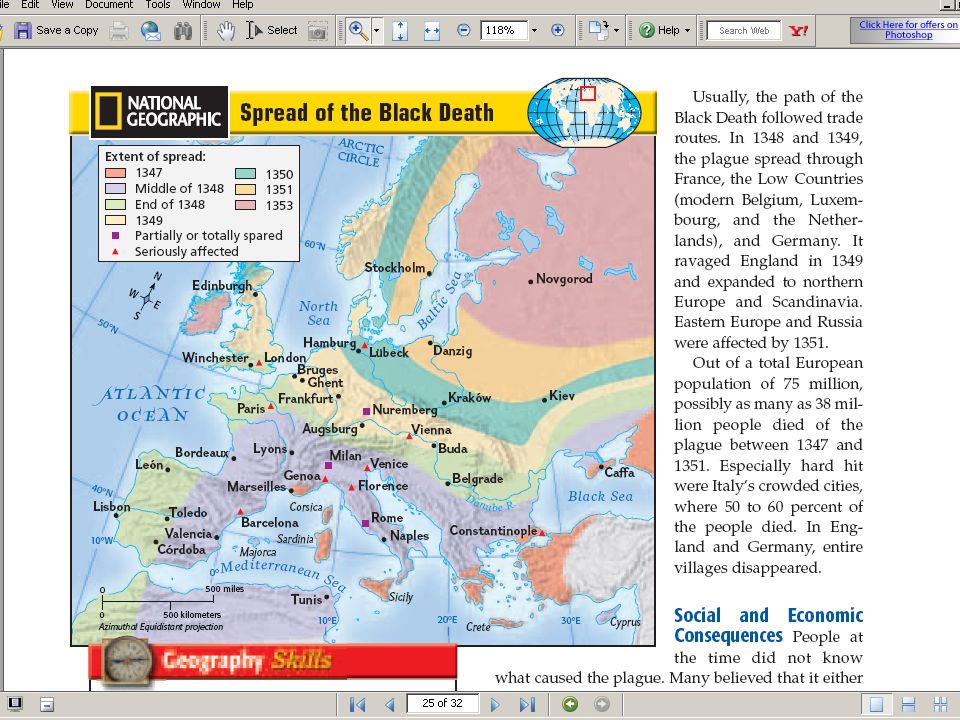Screen dimensions: 960x720
Task: Click the Print icon in toolbar
Action: click(x=119, y=30)
